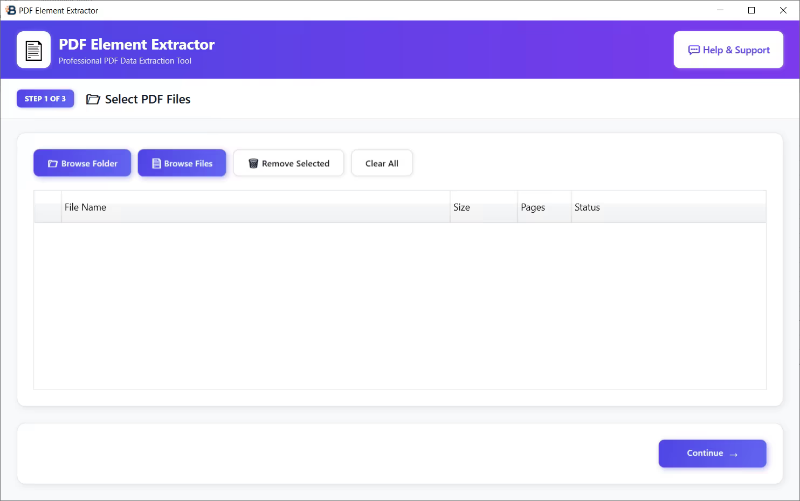Click the chat bubble icon in Help & Support
Image resolution: width=800 pixels, height=501 pixels.
pos(694,50)
